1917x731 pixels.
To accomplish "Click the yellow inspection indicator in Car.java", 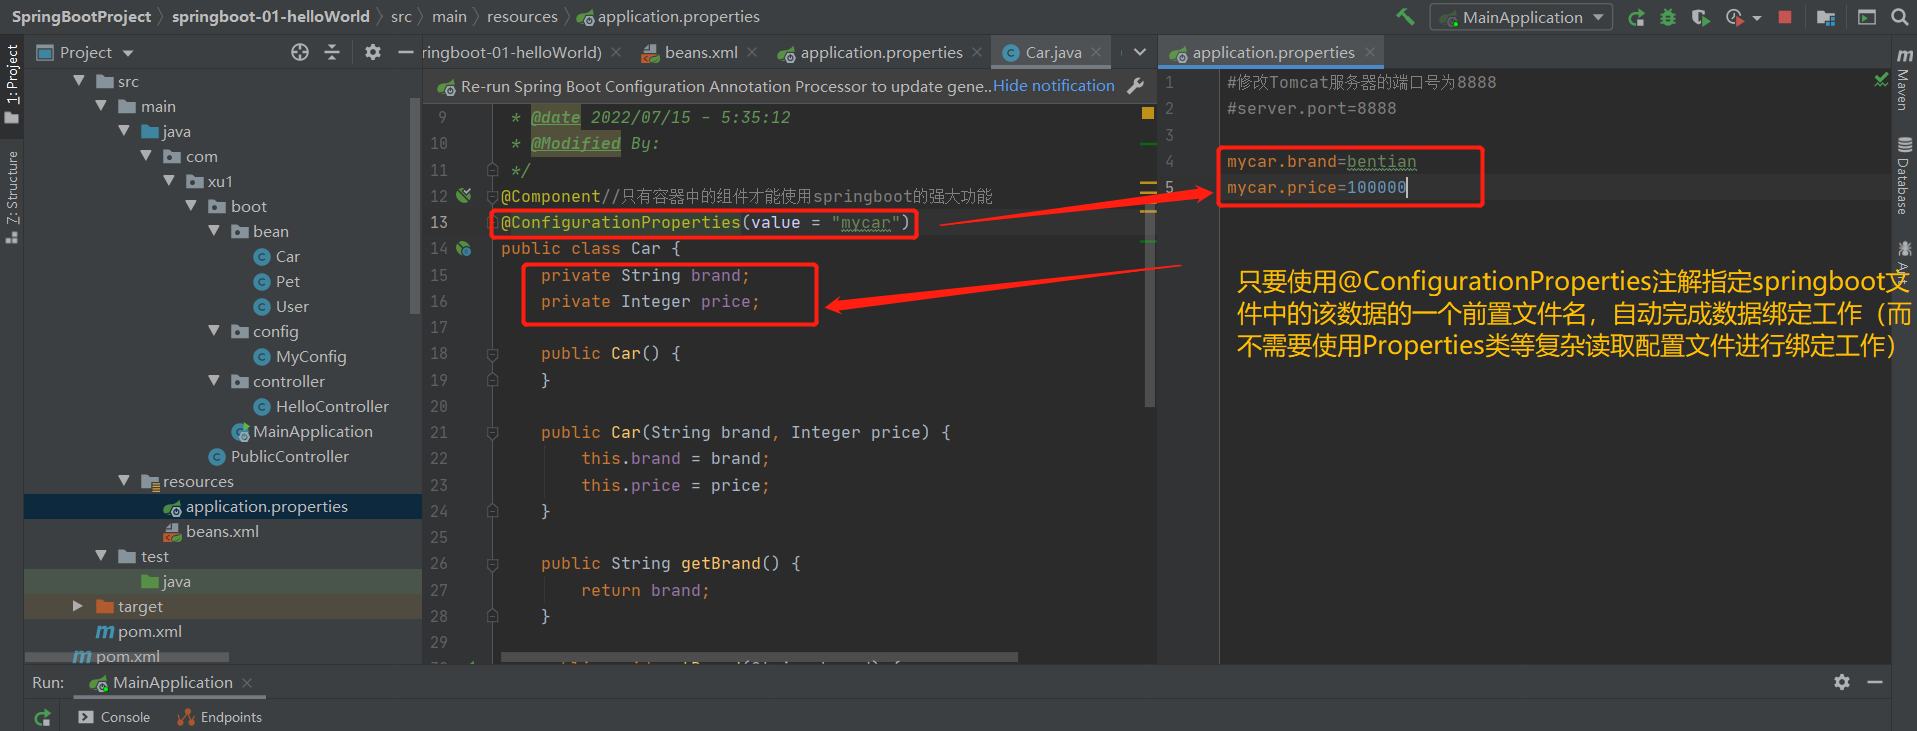I will pos(1148,113).
